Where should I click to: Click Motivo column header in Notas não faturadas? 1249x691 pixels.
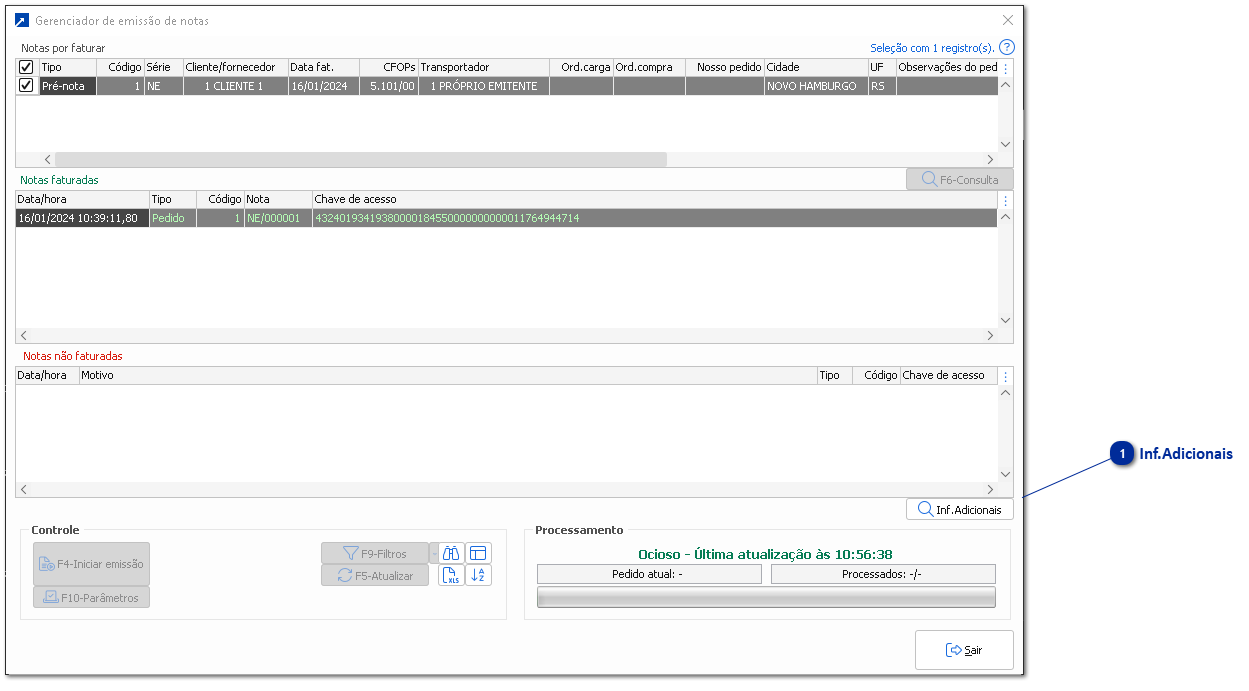point(448,376)
